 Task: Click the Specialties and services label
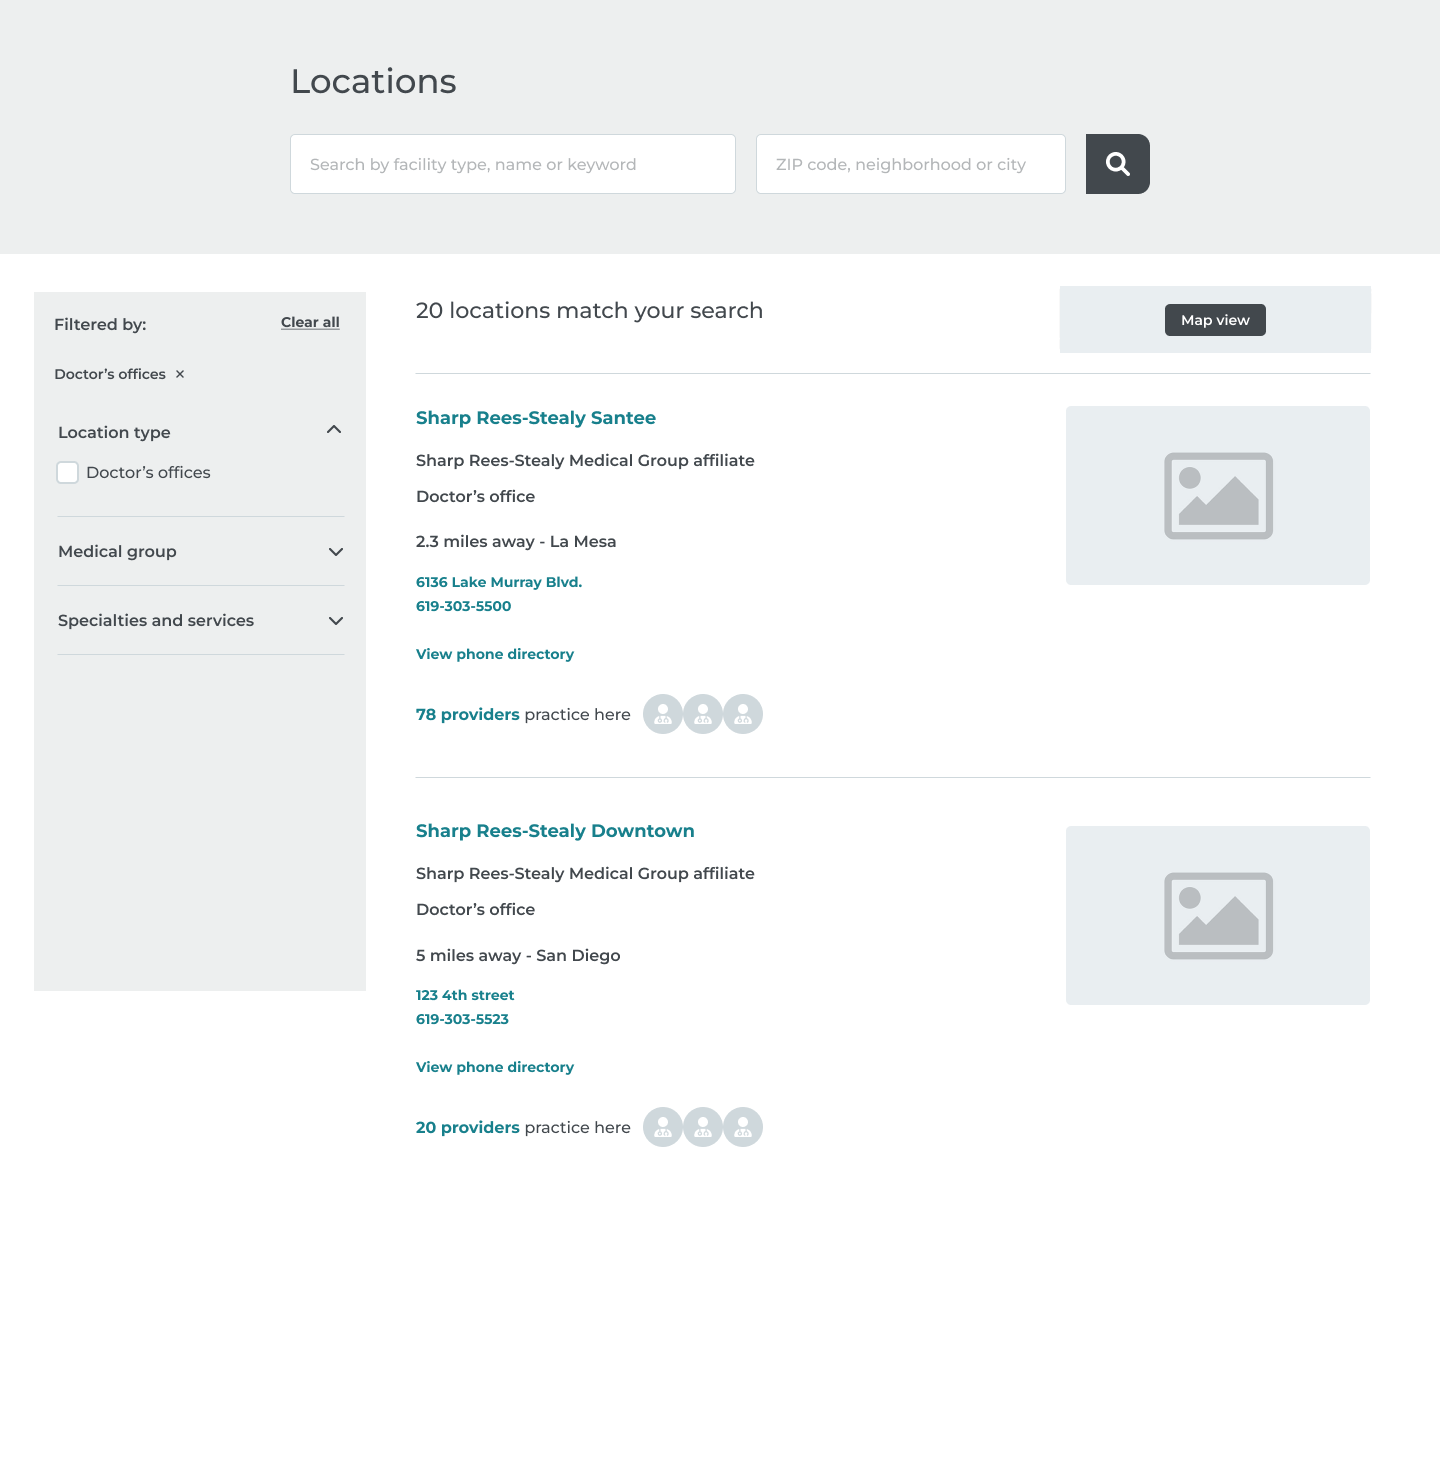[x=156, y=620]
